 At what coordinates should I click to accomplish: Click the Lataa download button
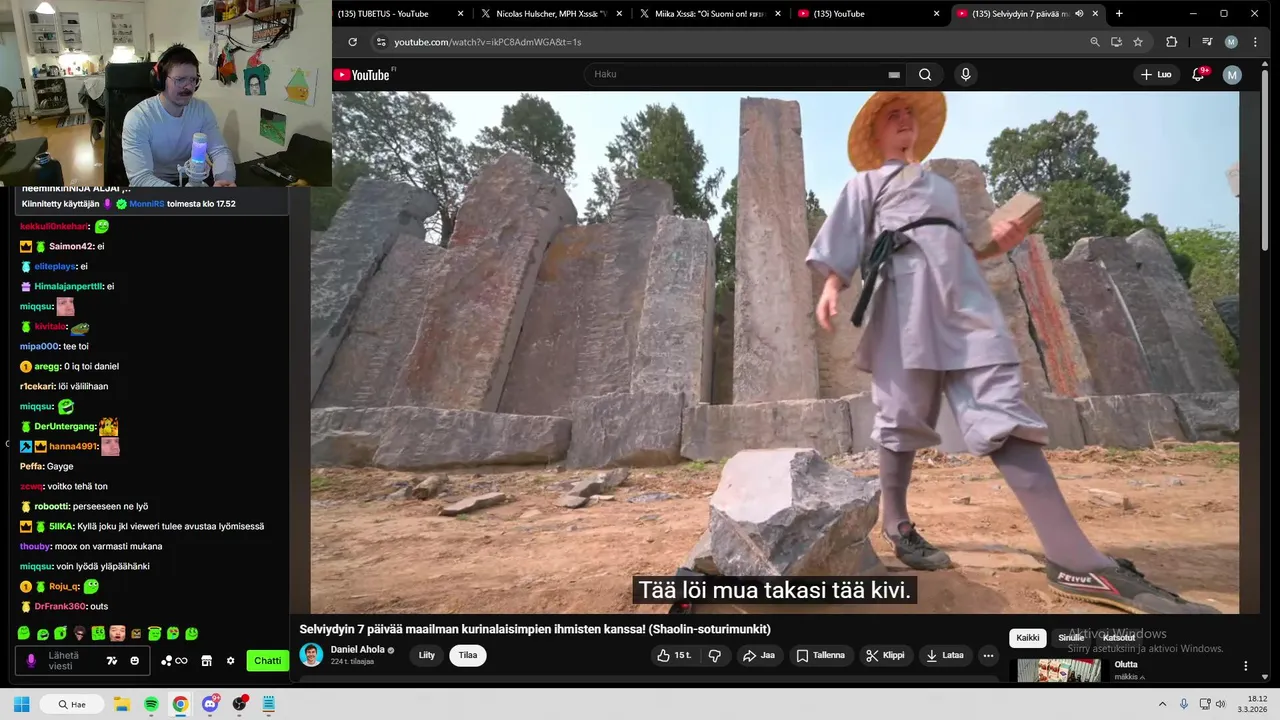click(x=945, y=656)
